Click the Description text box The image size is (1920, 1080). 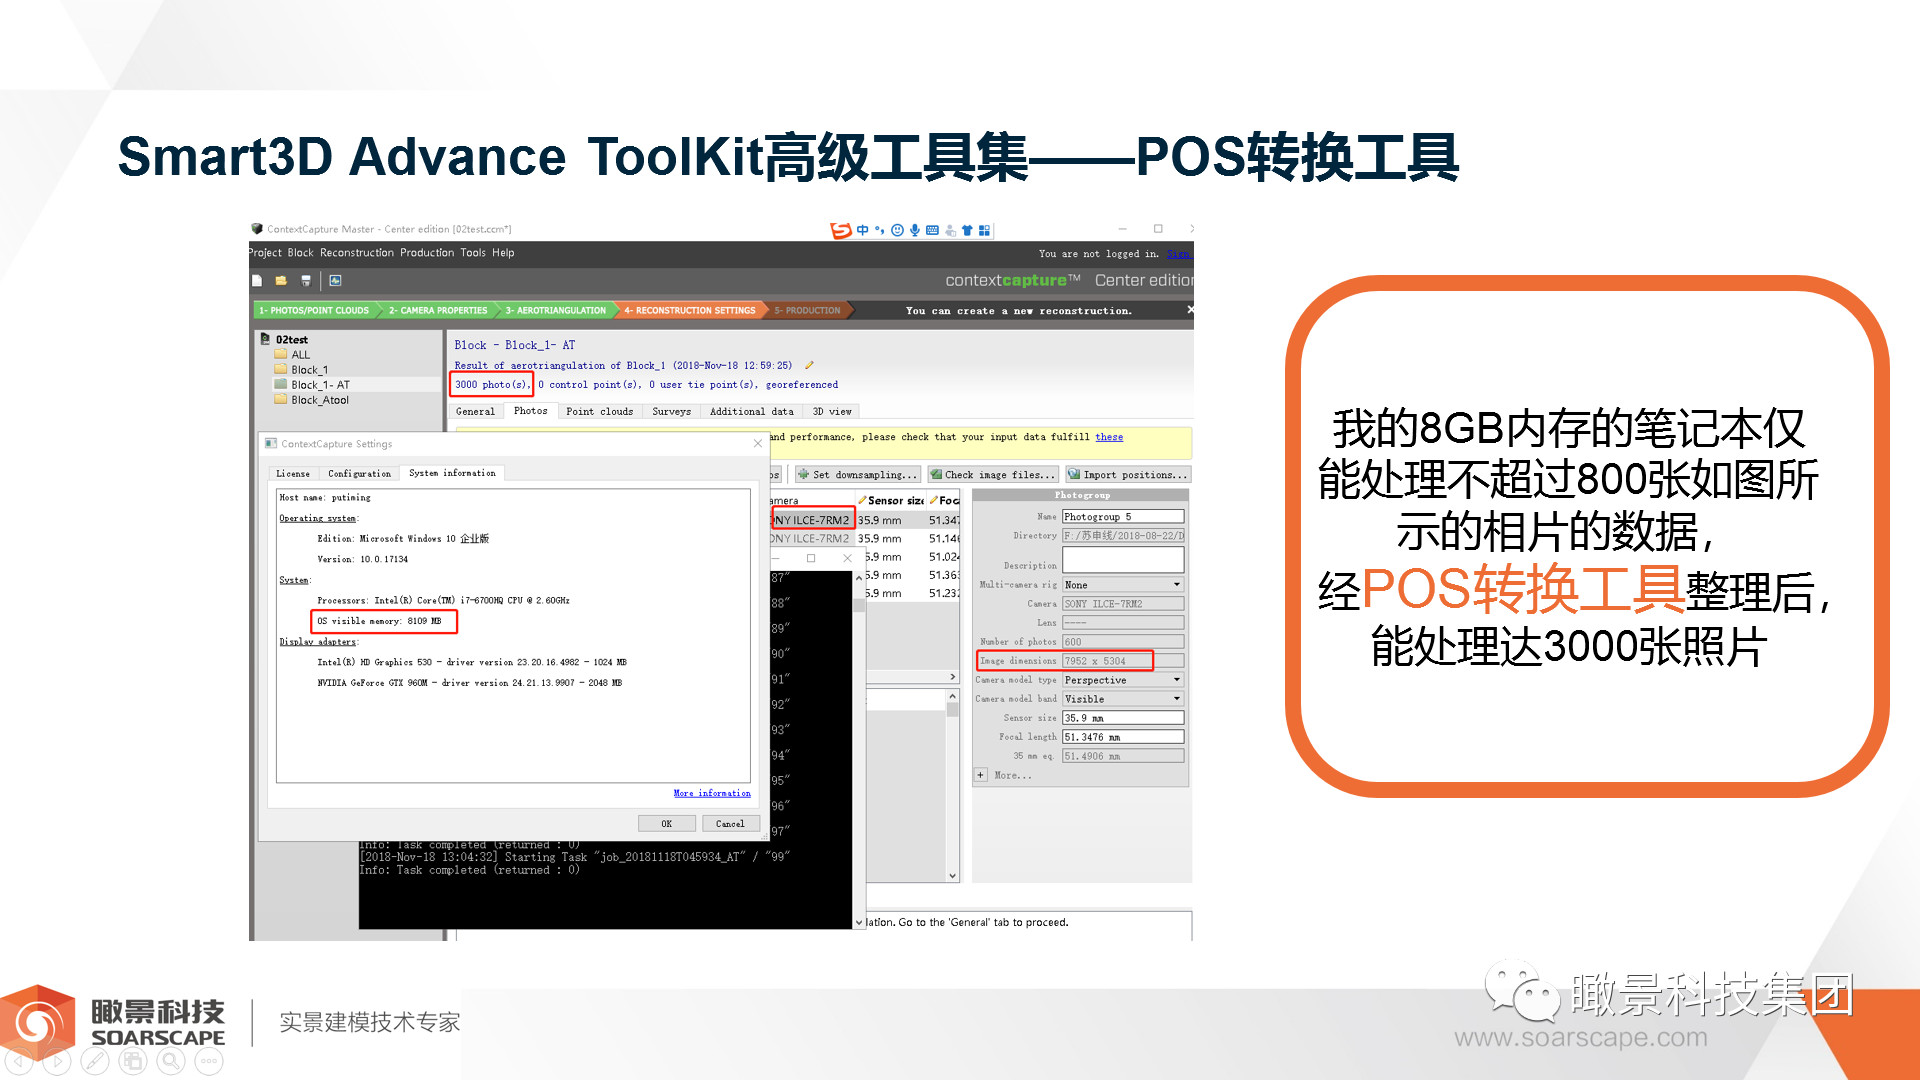click(x=1123, y=560)
